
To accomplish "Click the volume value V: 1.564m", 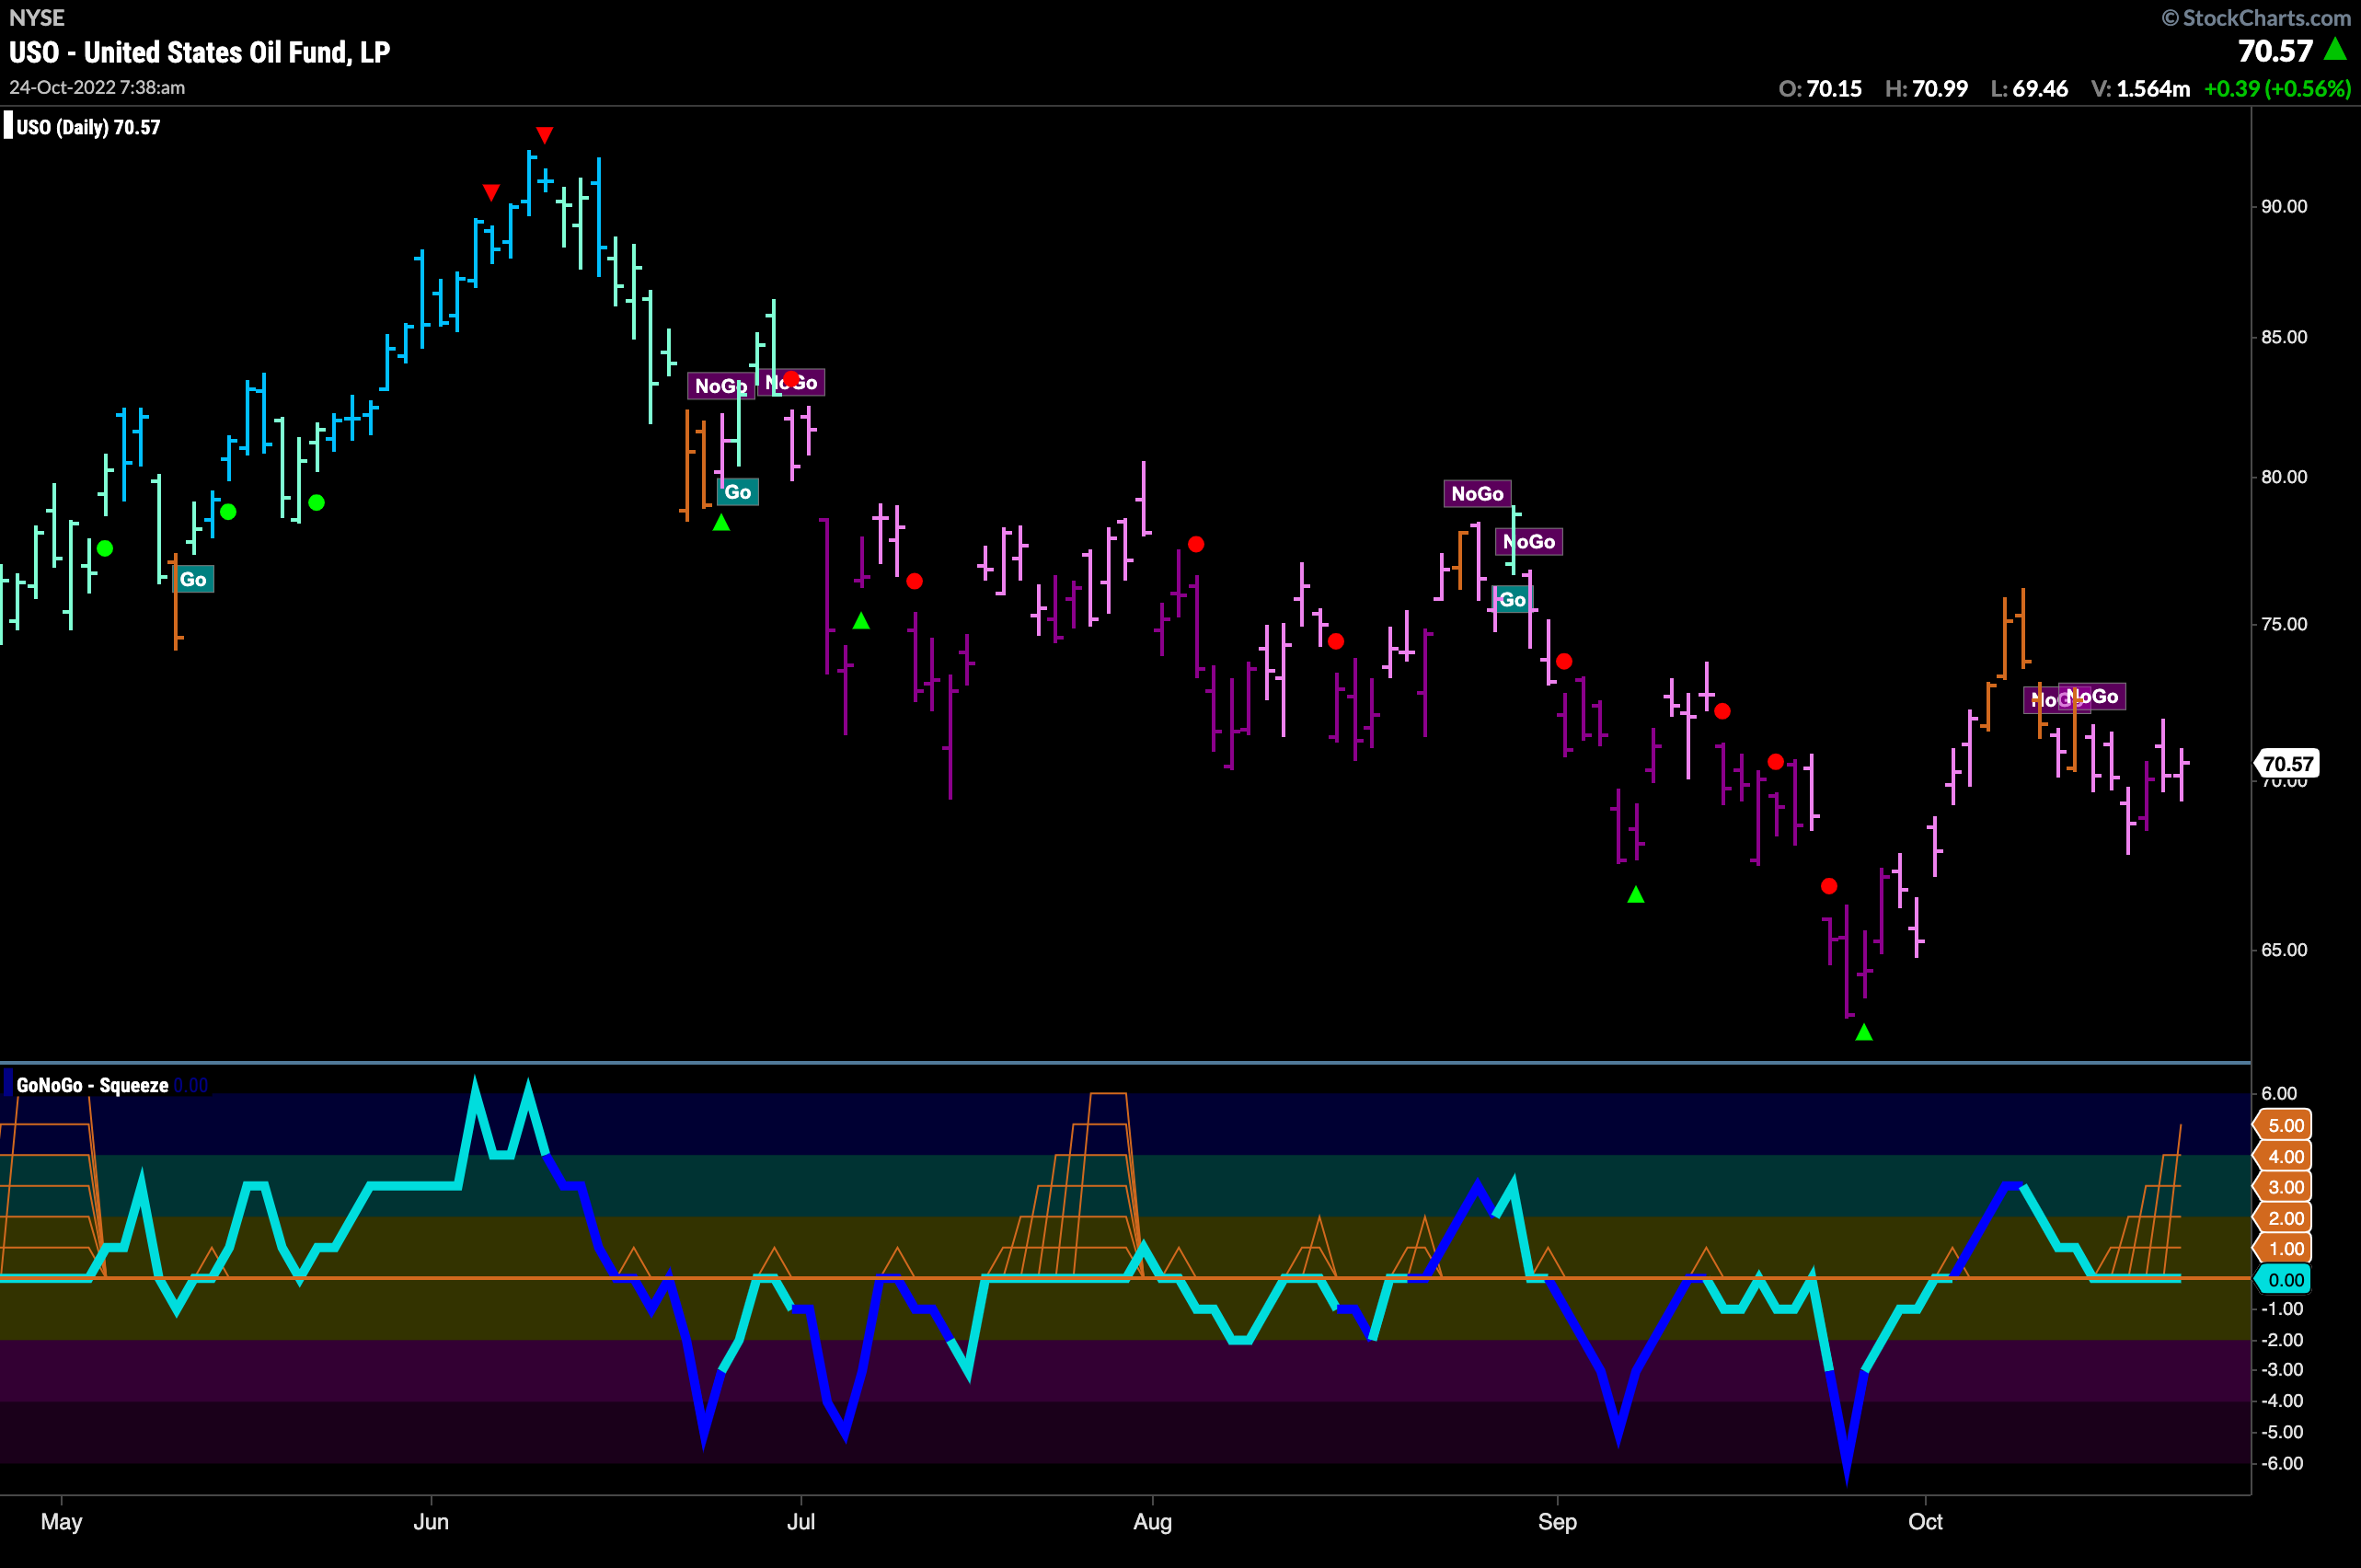I will pos(2140,89).
